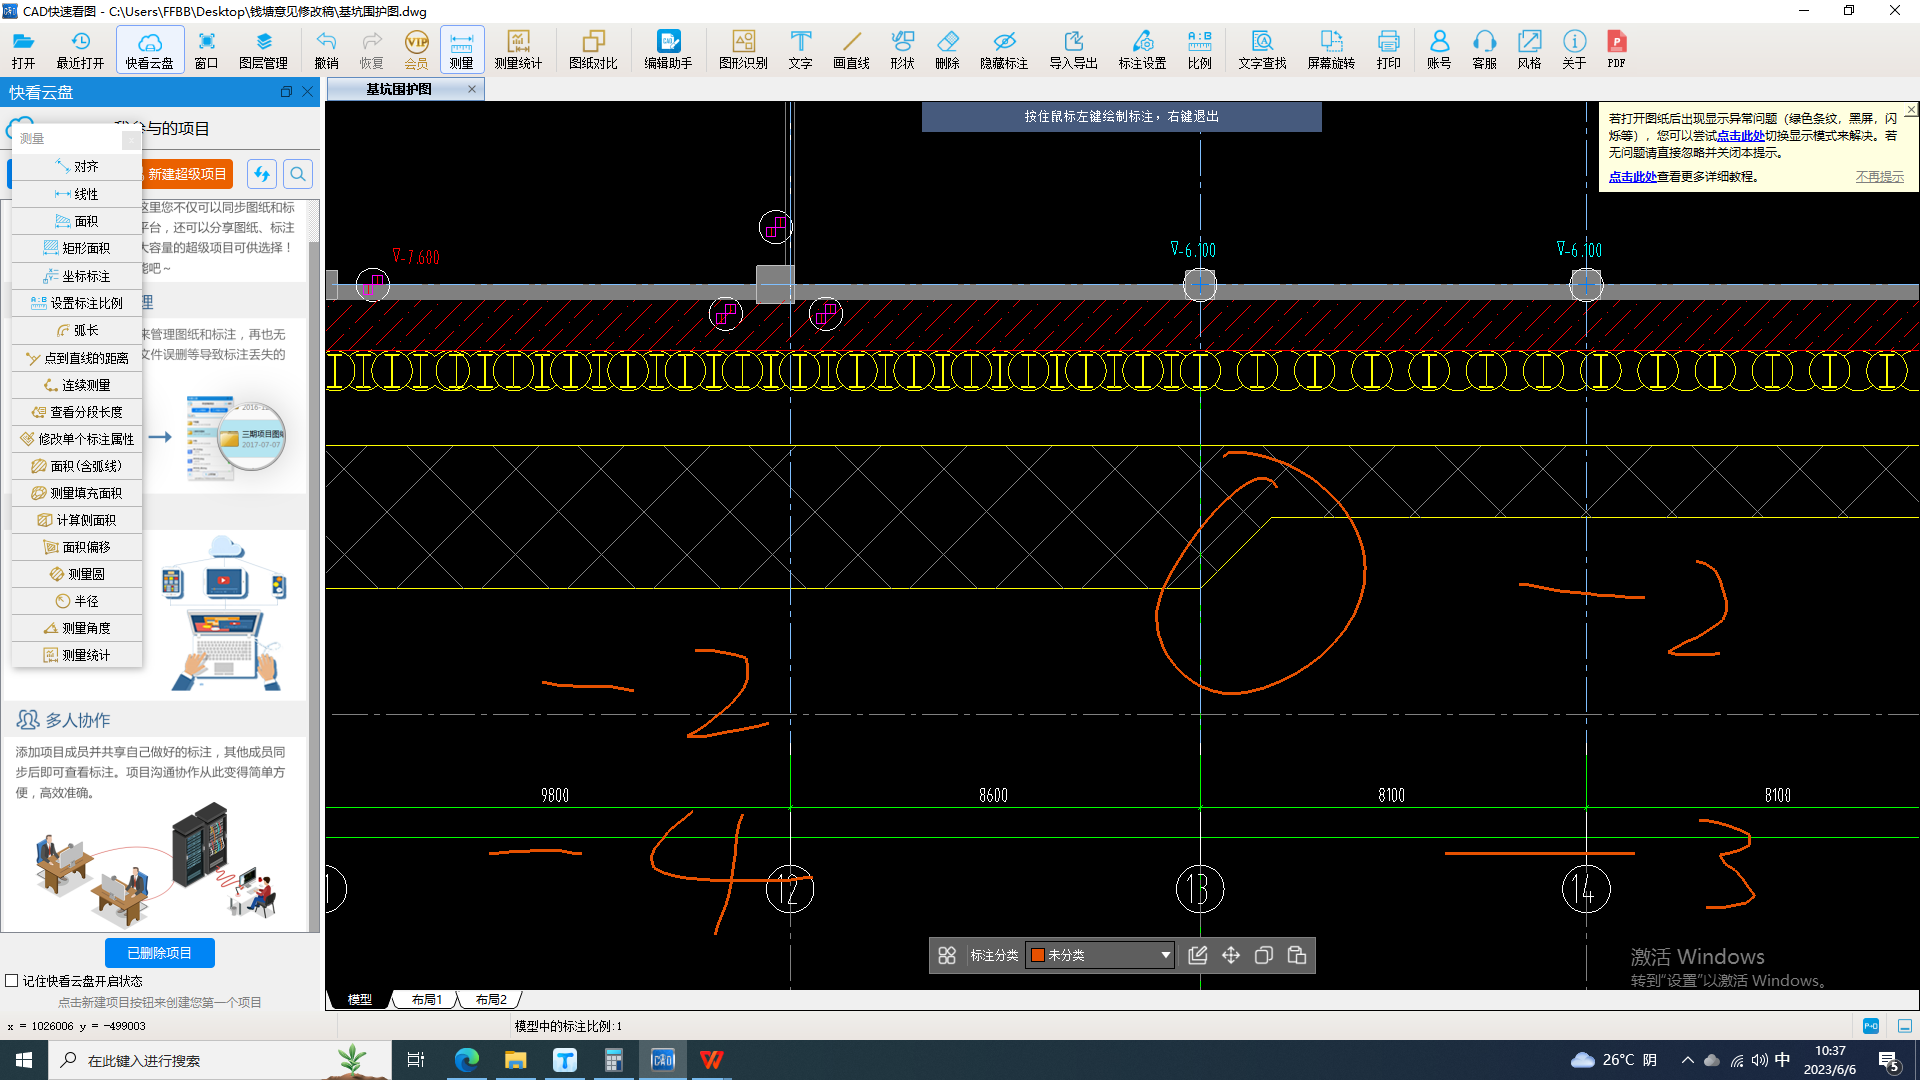Open the 编辑助手 edit assistant
The image size is (1920, 1080).
[x=668, y=49]
